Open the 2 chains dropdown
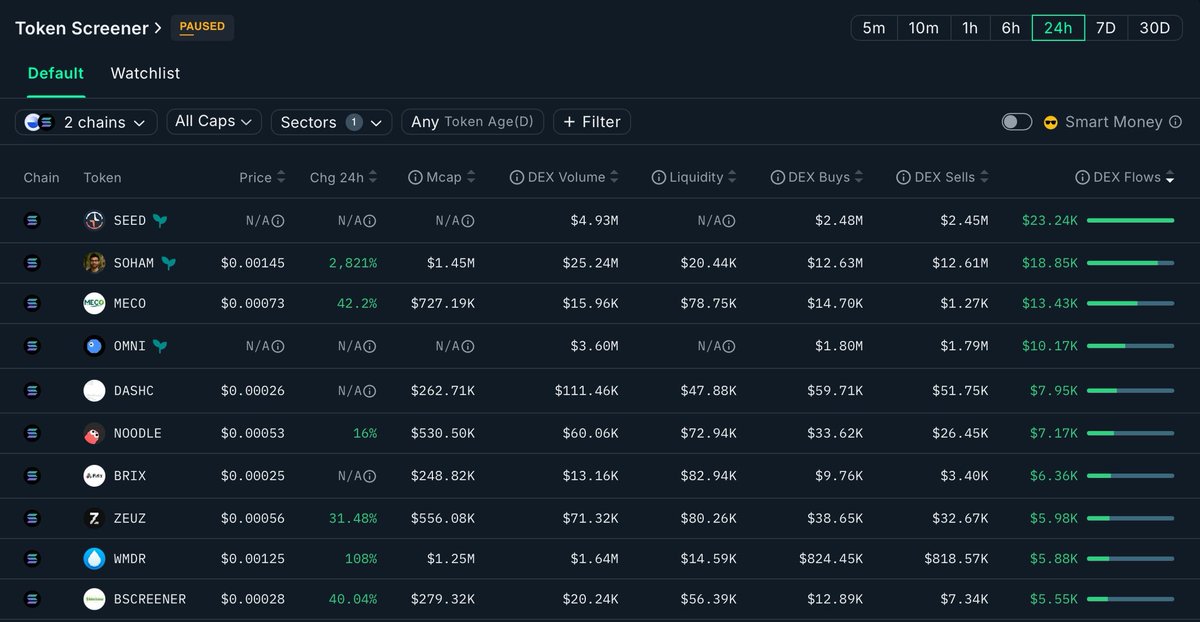This screenshot has width=1200, height=622. pos(86,122)
